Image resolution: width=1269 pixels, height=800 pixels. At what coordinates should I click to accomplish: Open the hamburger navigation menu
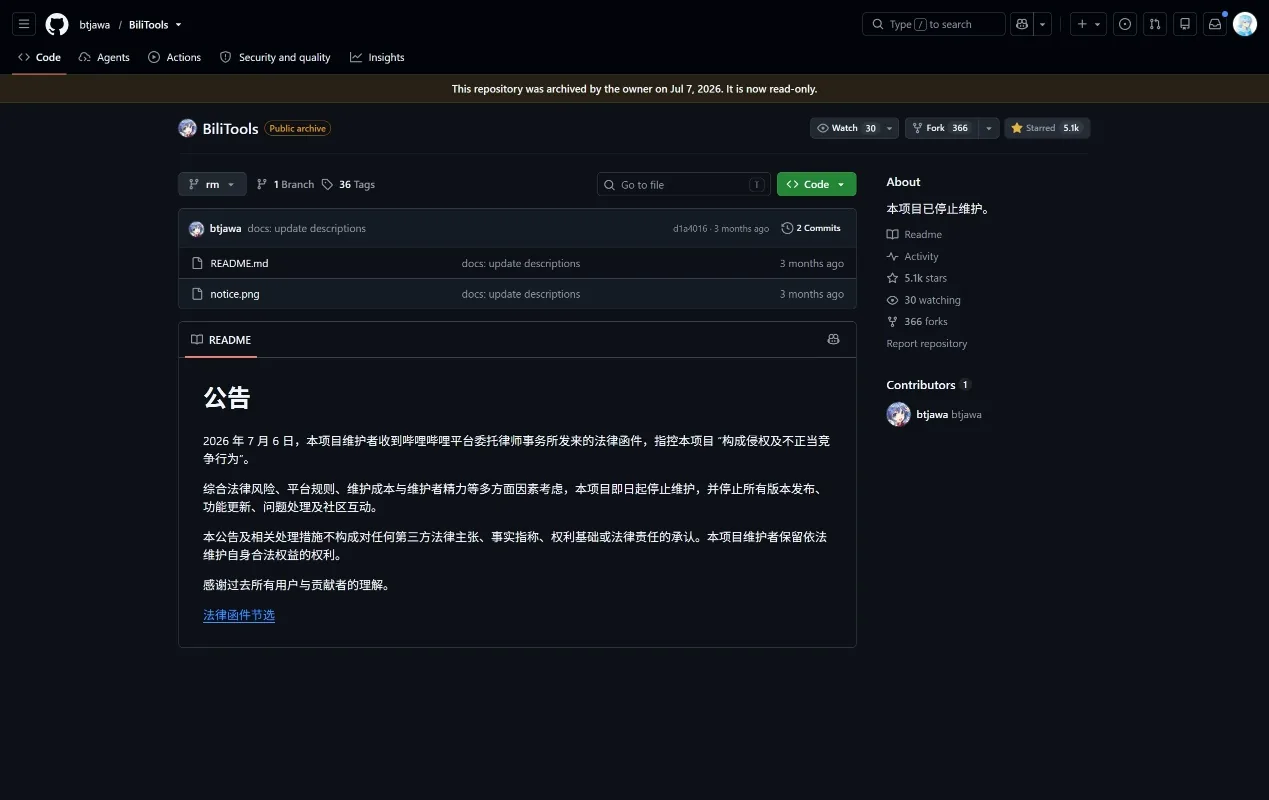pos(24,24)
